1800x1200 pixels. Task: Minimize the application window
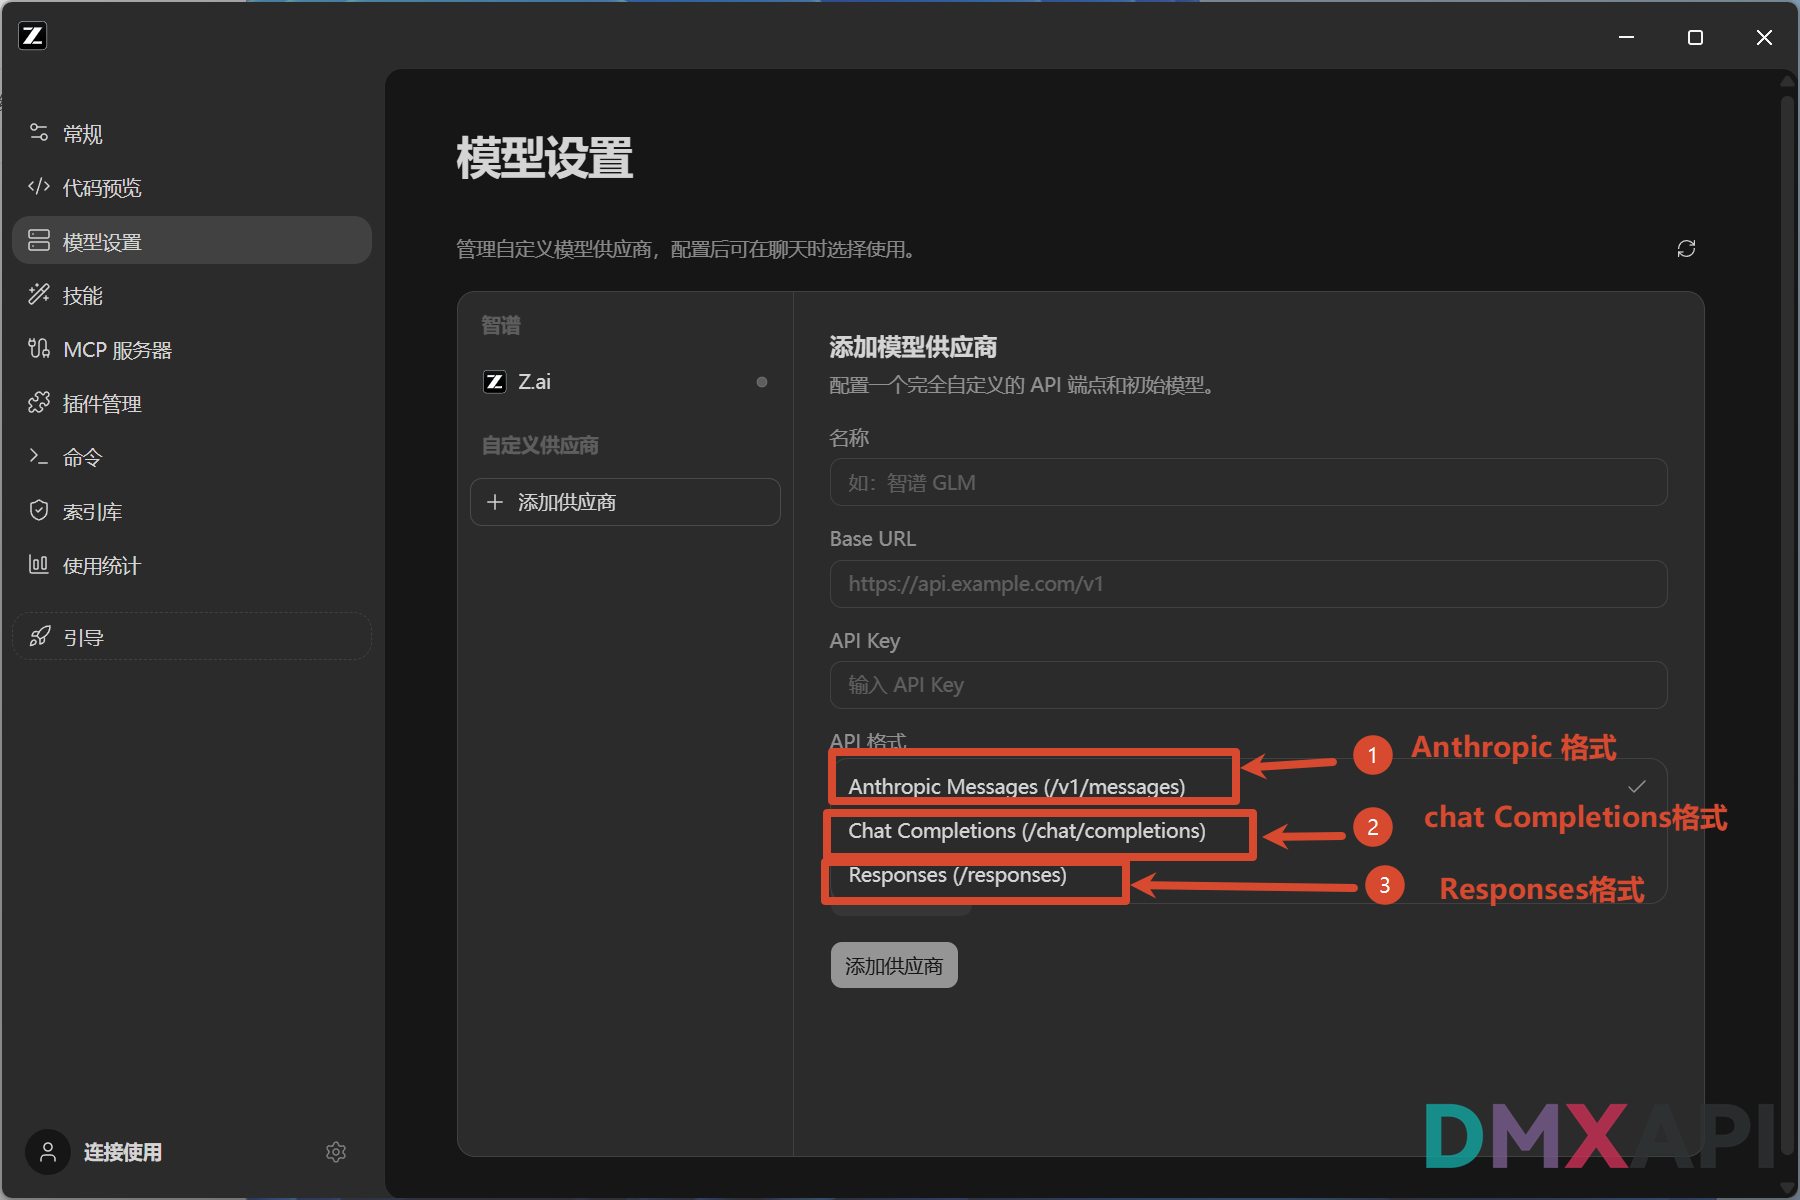pyautogui.click(x=1626, y=37)
